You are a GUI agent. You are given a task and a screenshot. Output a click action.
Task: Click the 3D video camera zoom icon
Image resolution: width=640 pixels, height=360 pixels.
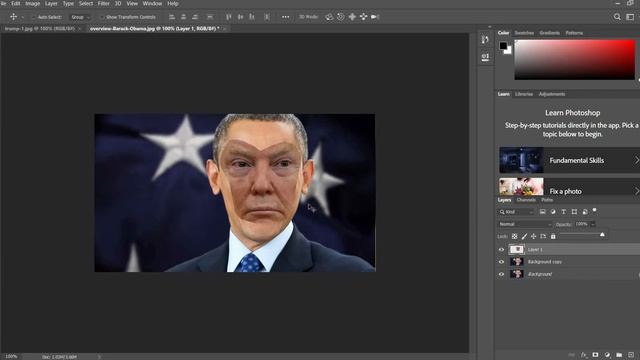(375, 17)
